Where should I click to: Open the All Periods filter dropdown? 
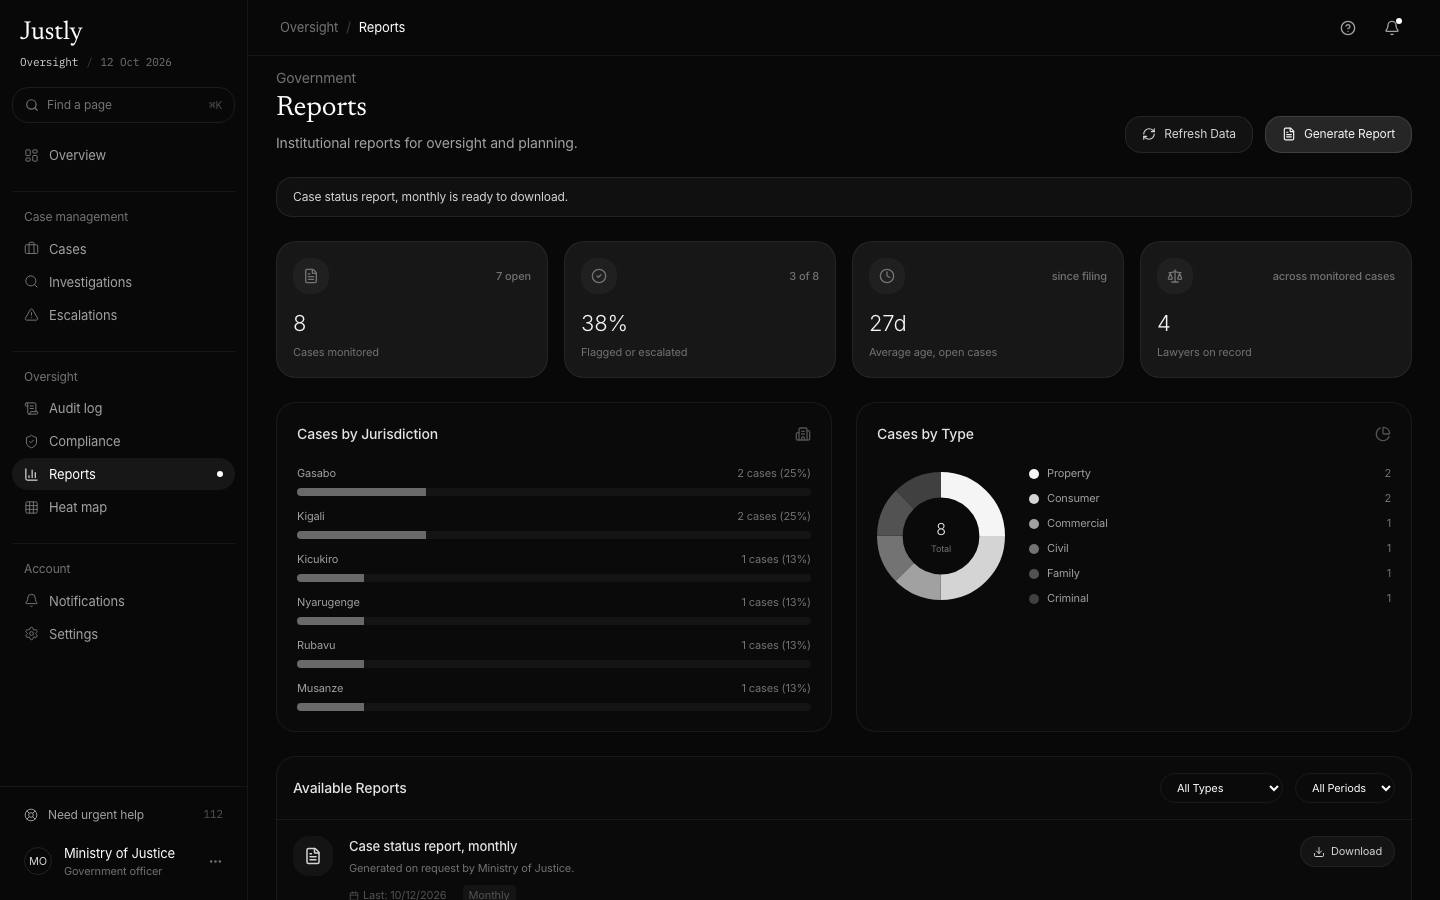coord(1345,788)
